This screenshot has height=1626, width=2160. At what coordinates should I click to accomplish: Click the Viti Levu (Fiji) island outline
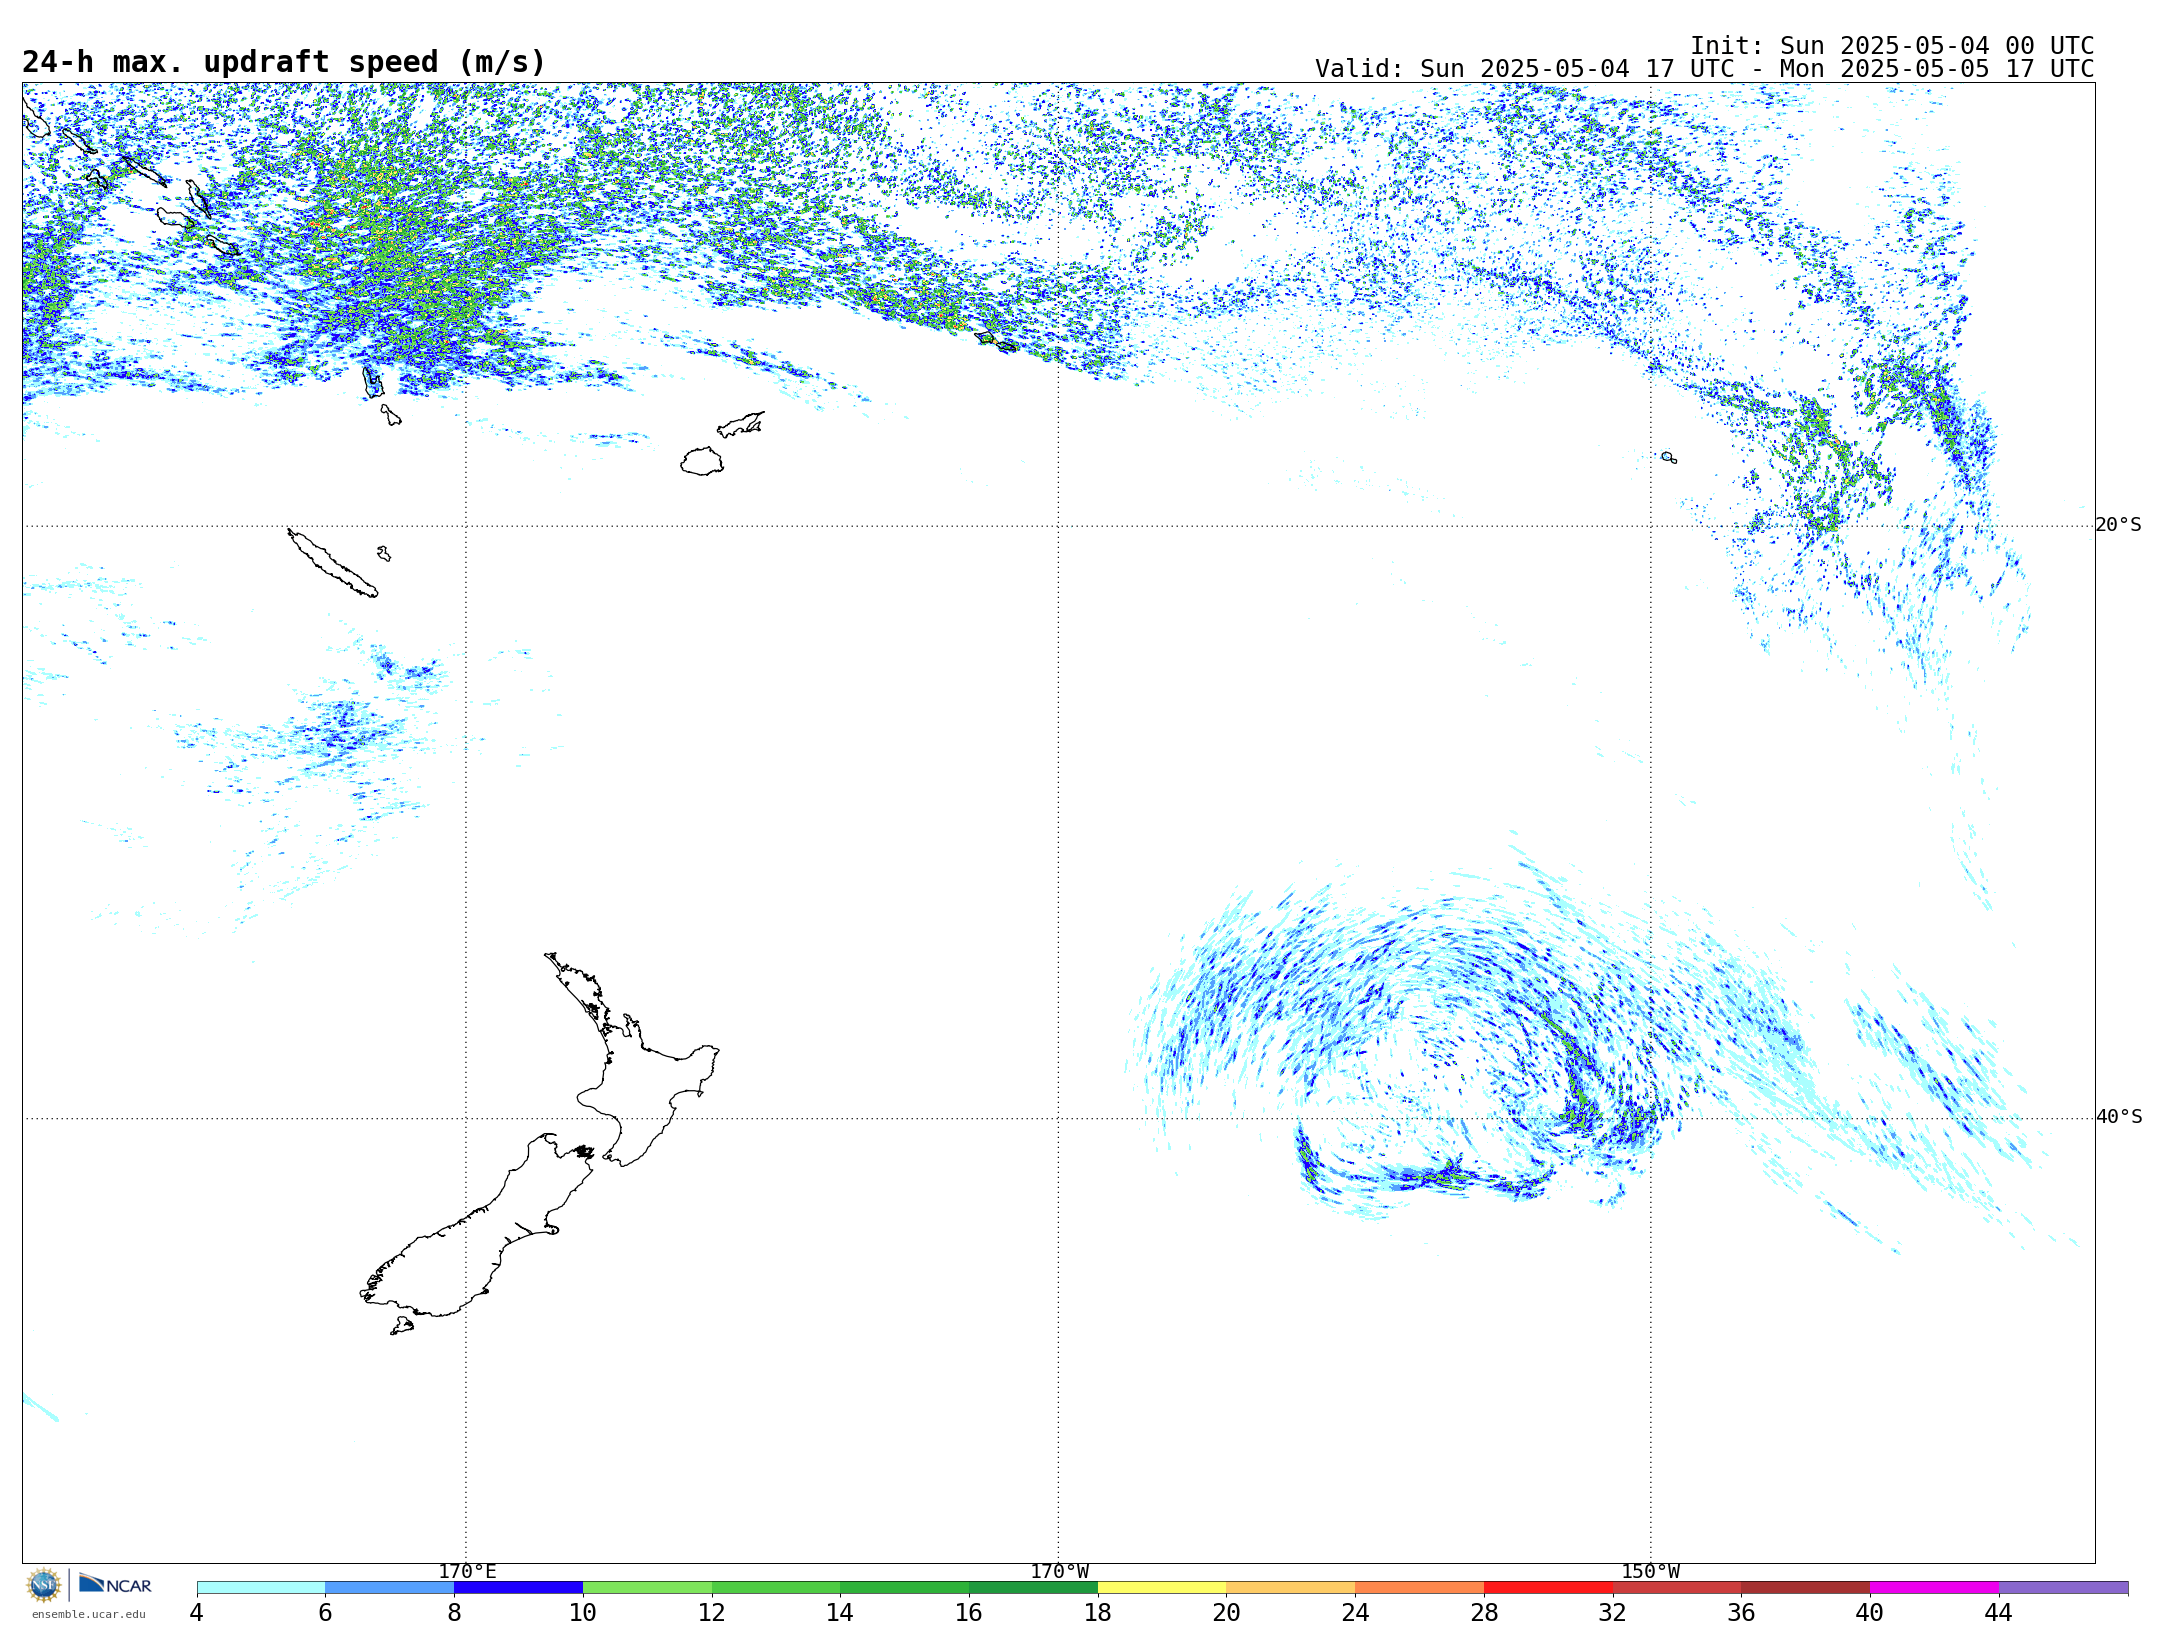(x=702, y=461)
